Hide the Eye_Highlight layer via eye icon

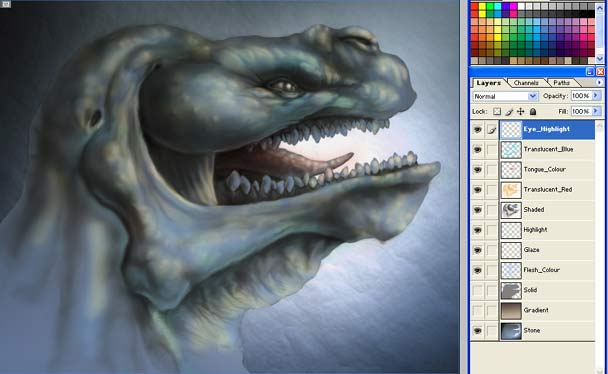[477, 129]
